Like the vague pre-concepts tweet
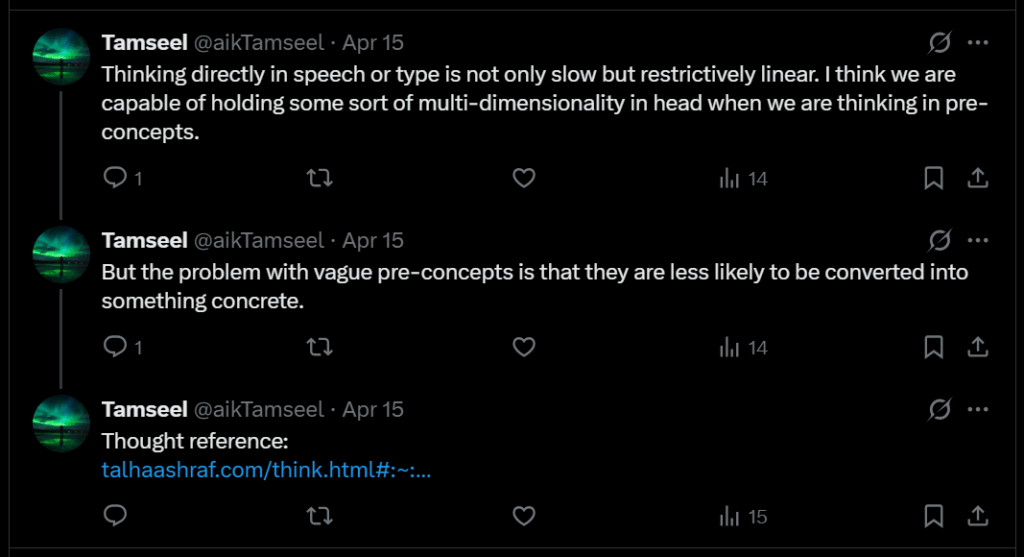The height and width of the screenshot is (557, 1024). point(524,347)
